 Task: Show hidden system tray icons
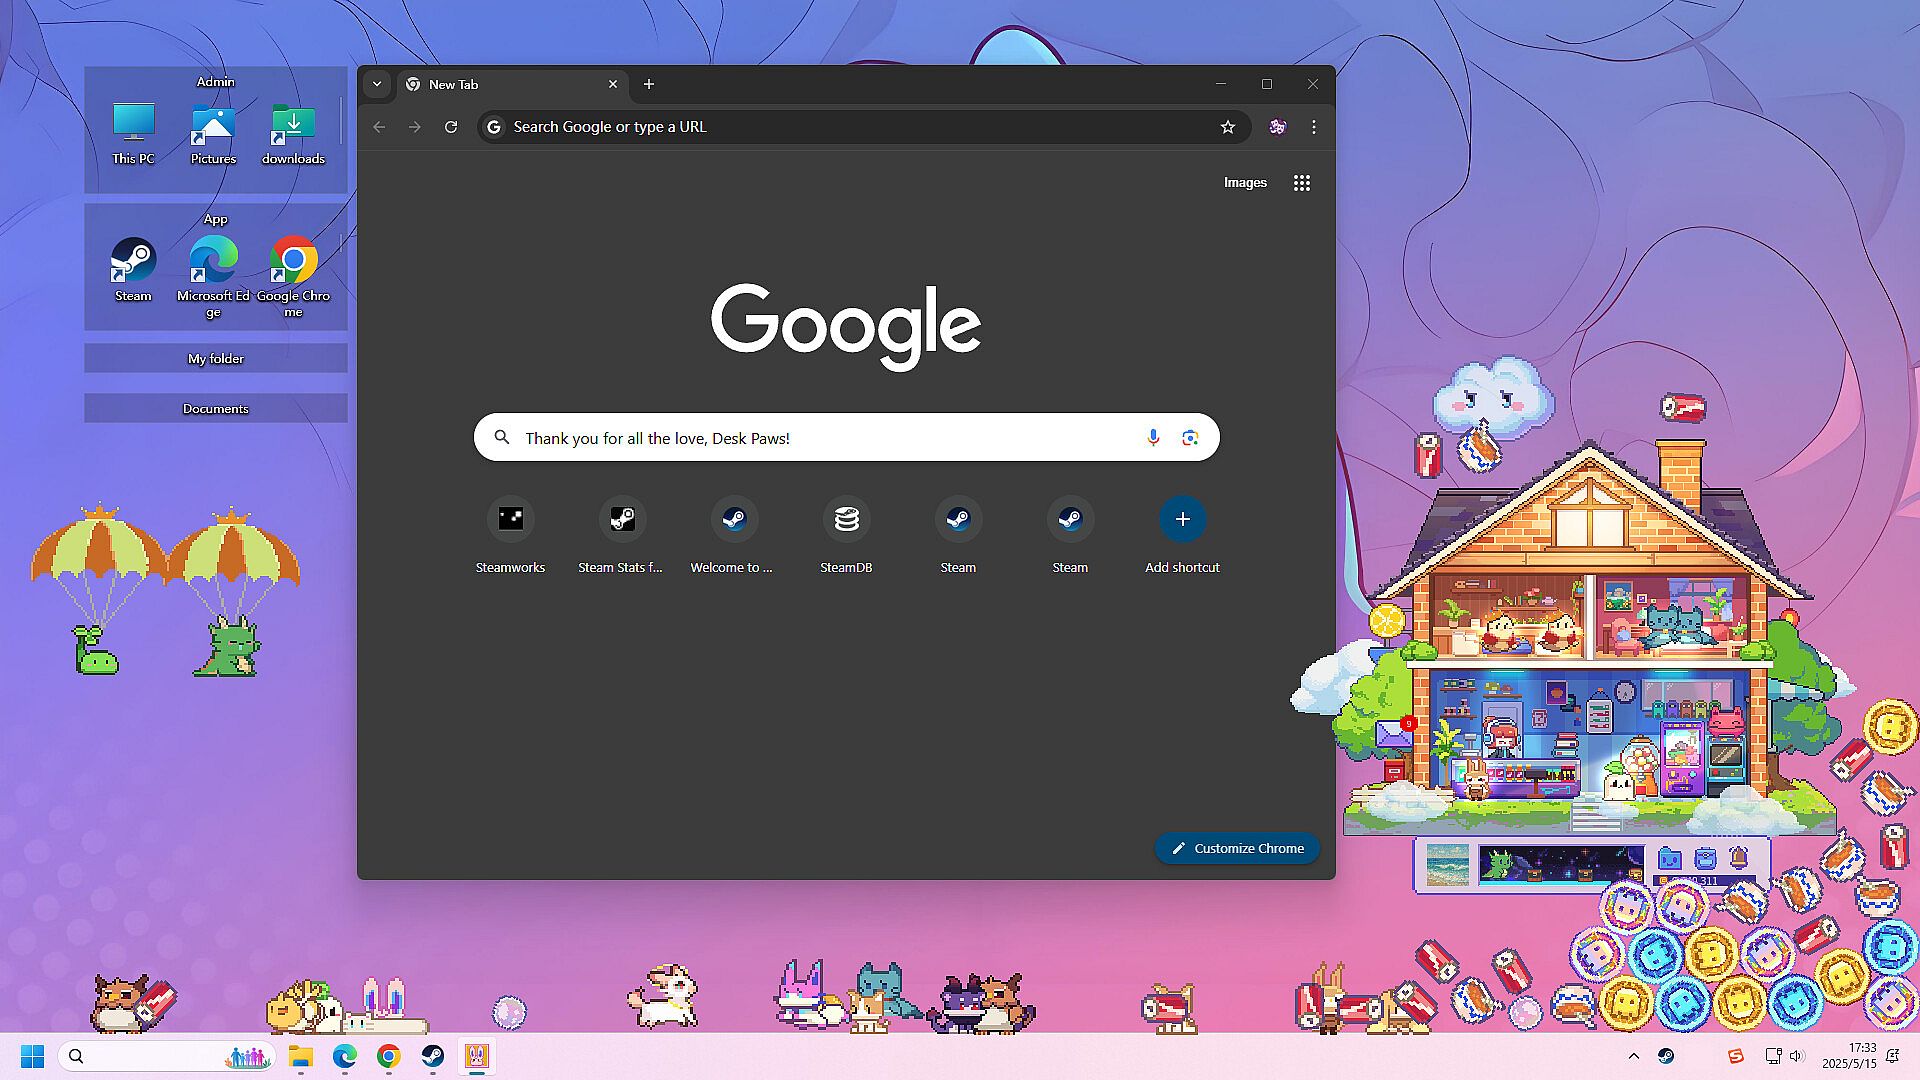coord(1634,1056)
